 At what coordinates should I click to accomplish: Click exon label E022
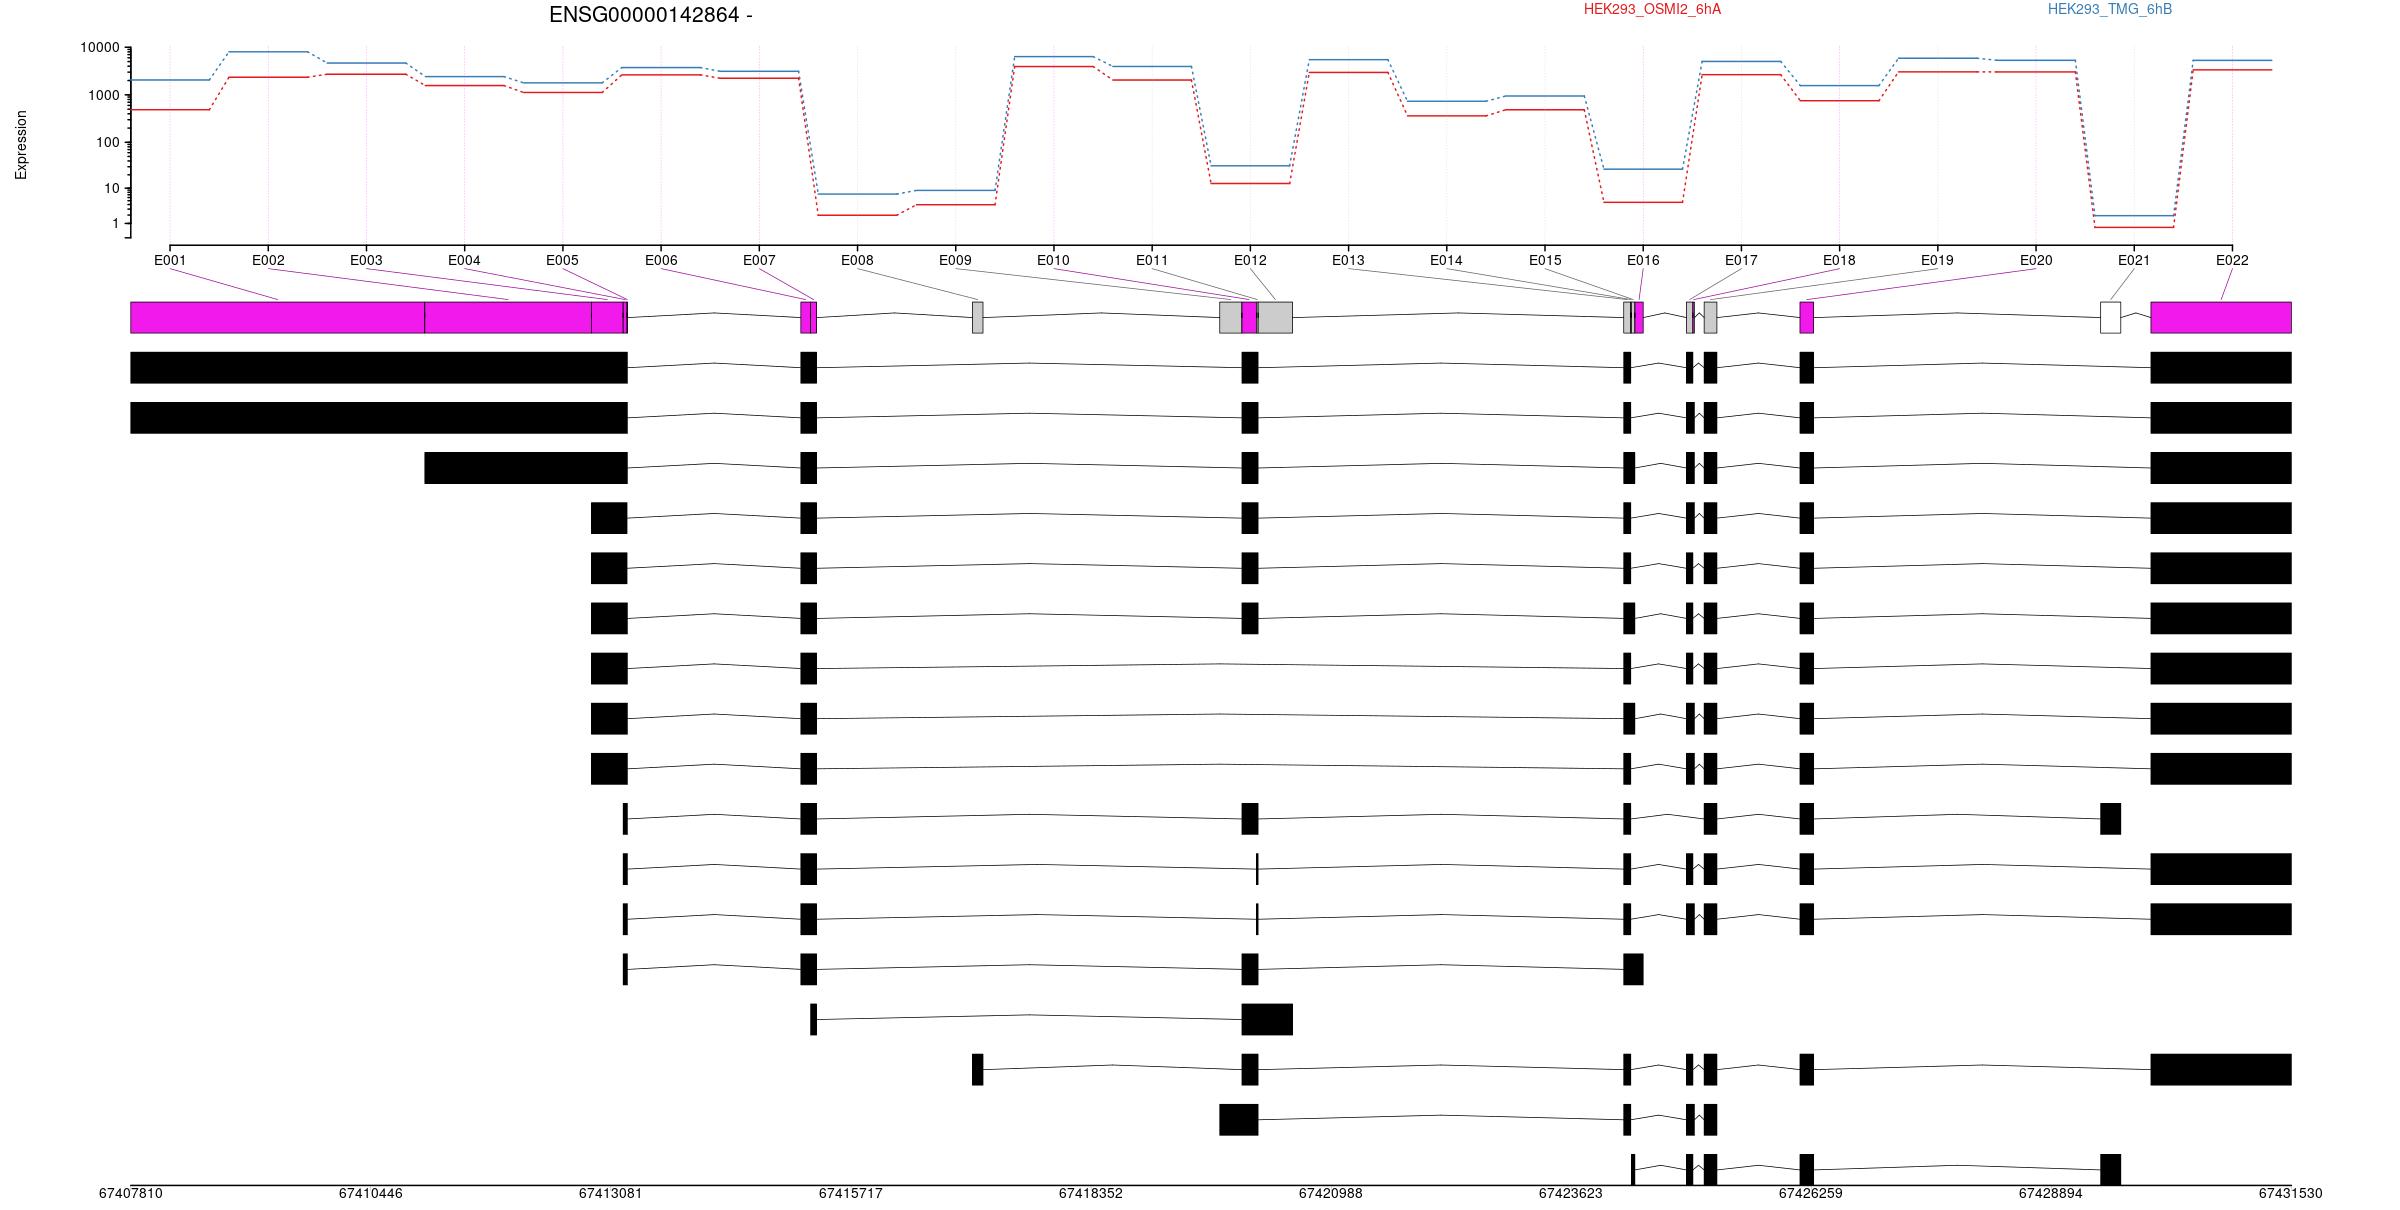(2232, 260)
